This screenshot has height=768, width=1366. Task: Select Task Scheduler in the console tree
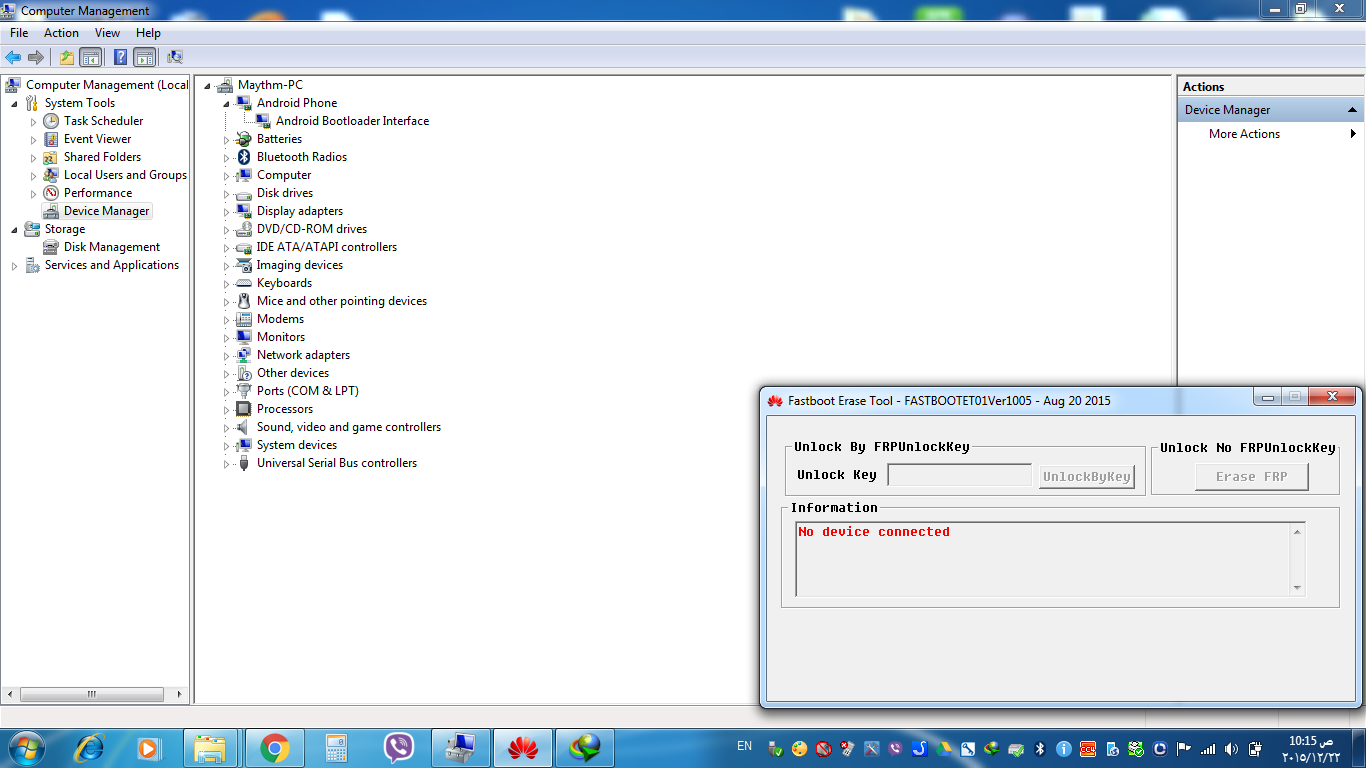pos(103,121)
